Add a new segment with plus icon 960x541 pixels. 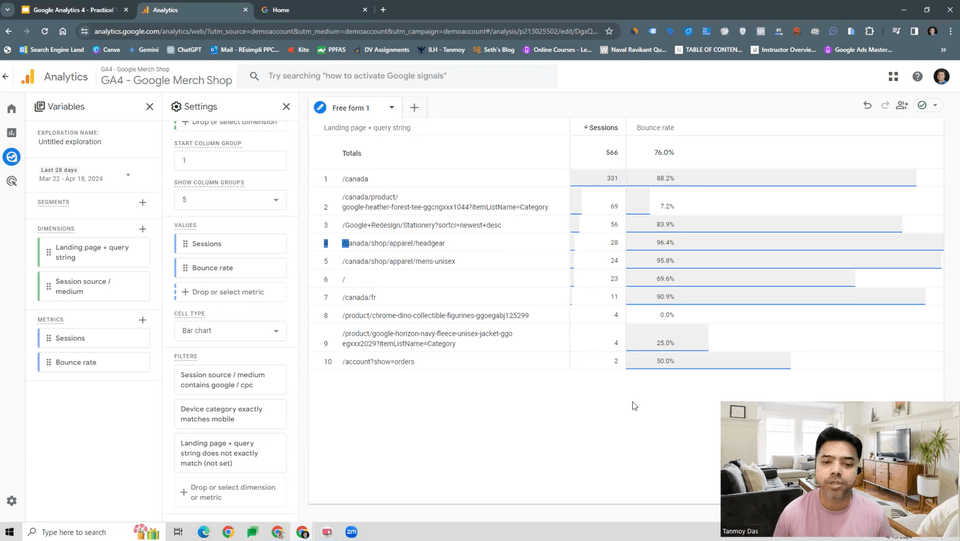tap(143, 203)
